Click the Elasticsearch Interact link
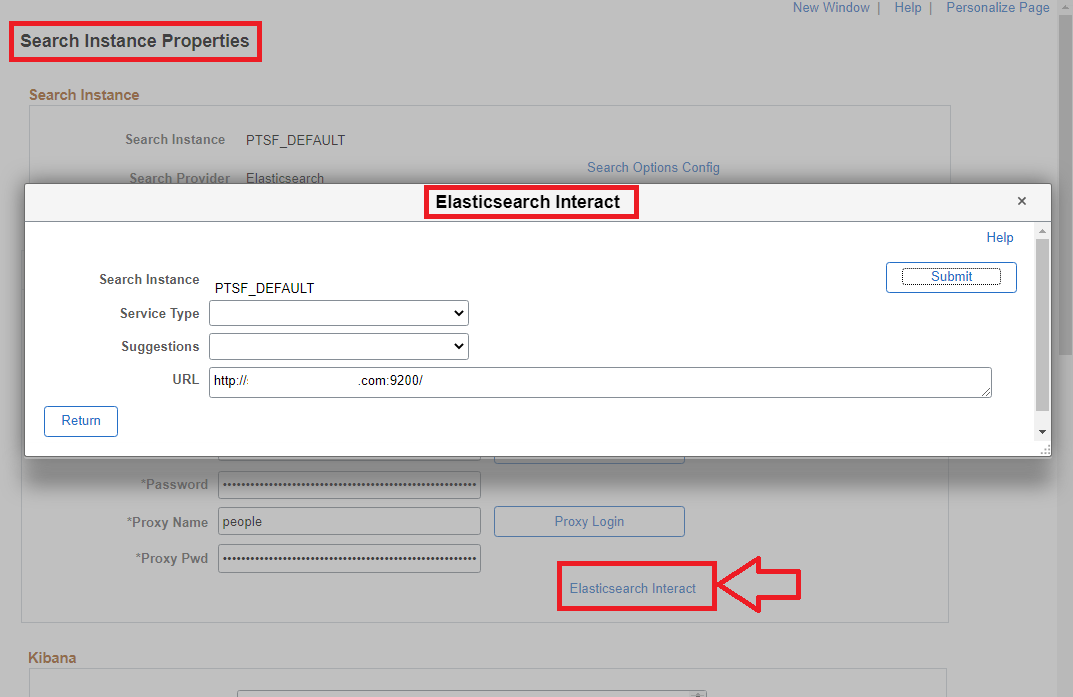The height and width of the screenshot is (697, 1073). coord(633,588)
